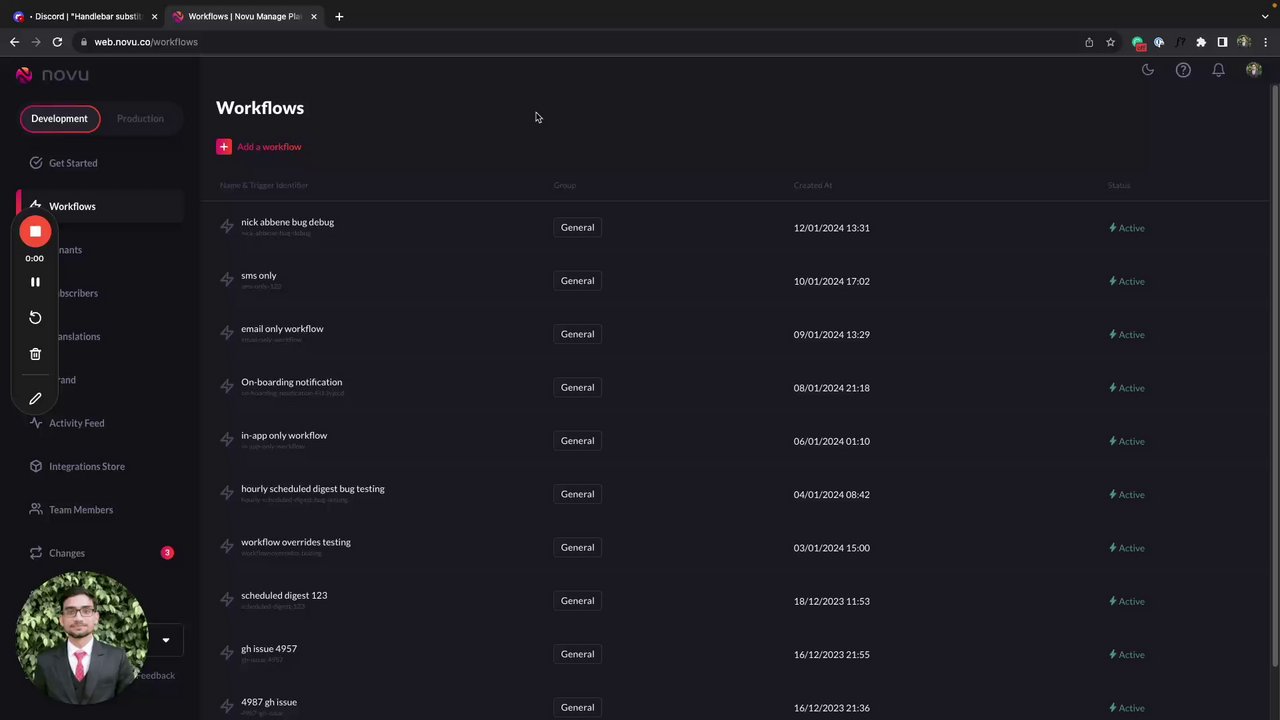Switch to the Discord browser tab
This screenshot has width=1280, height=720.
pos(85,16)
